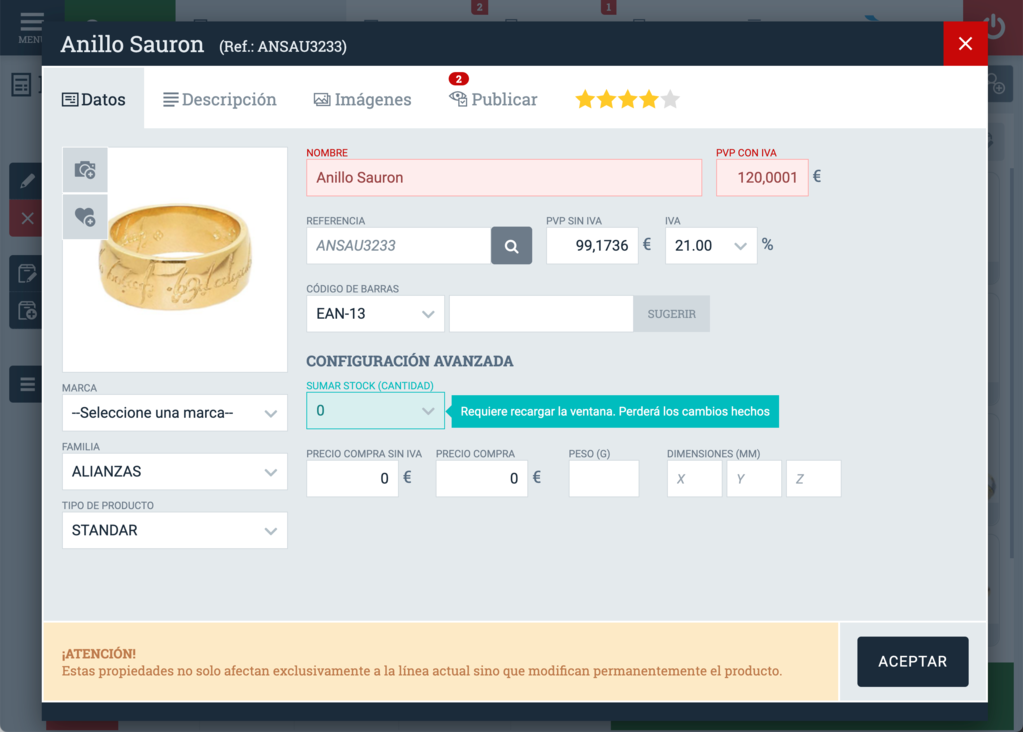The height and width of the screenshot is (732, 1023).
Task: Click the Z dimension field
Action: click(x=813, y=479)
